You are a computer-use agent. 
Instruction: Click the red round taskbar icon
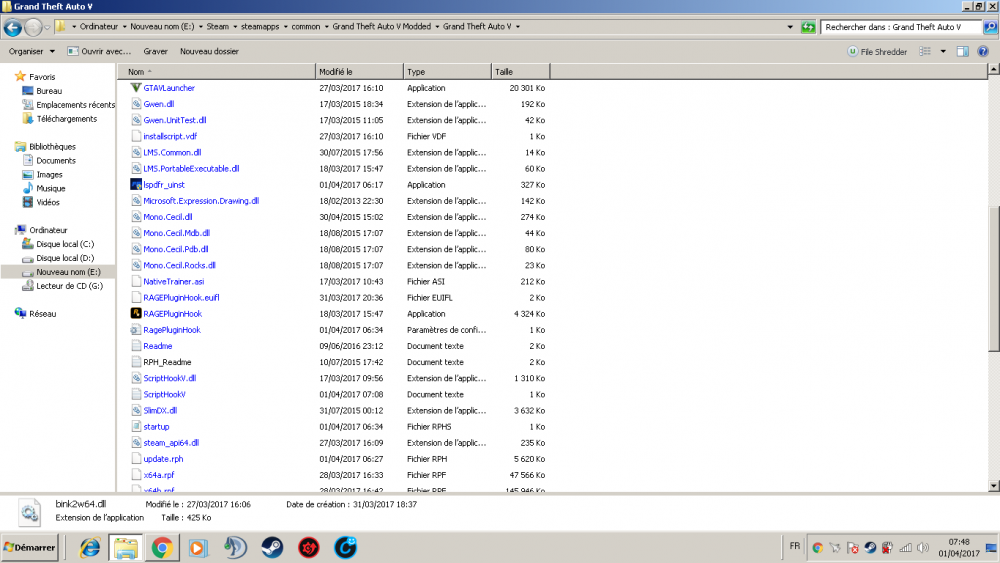tap(309, 548)
